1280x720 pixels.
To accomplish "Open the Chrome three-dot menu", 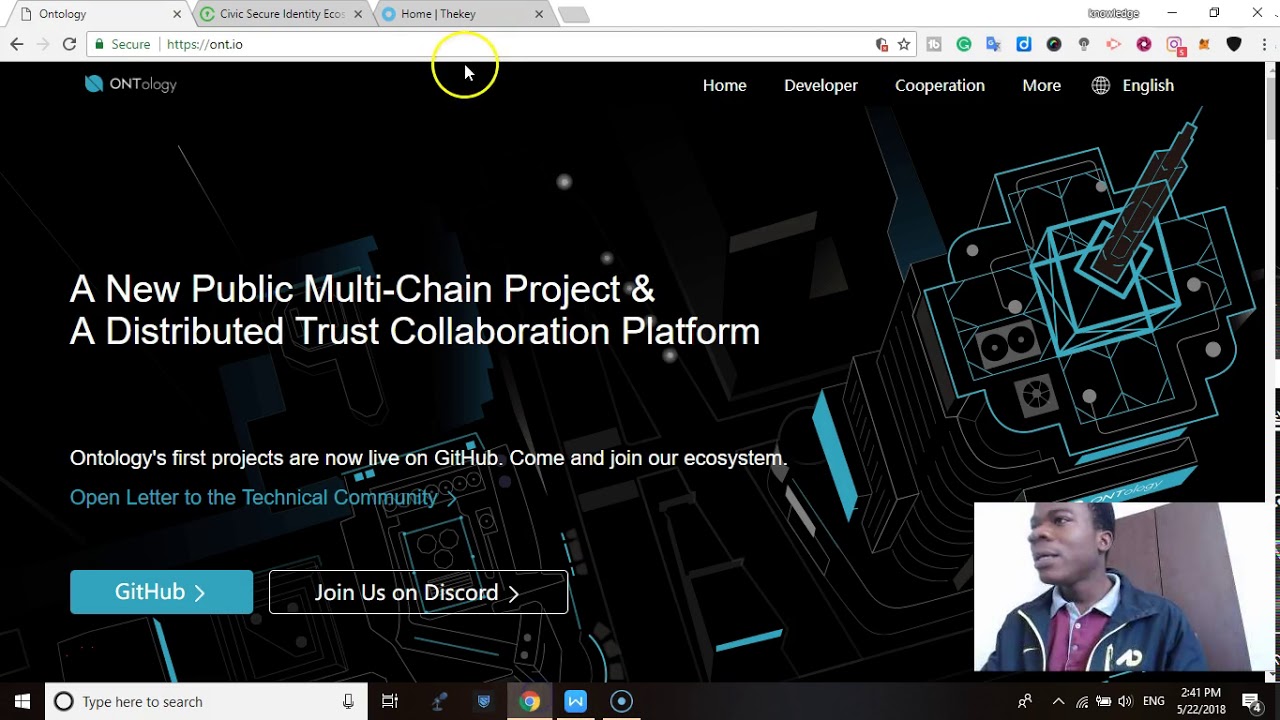I will coord(1263,44).
